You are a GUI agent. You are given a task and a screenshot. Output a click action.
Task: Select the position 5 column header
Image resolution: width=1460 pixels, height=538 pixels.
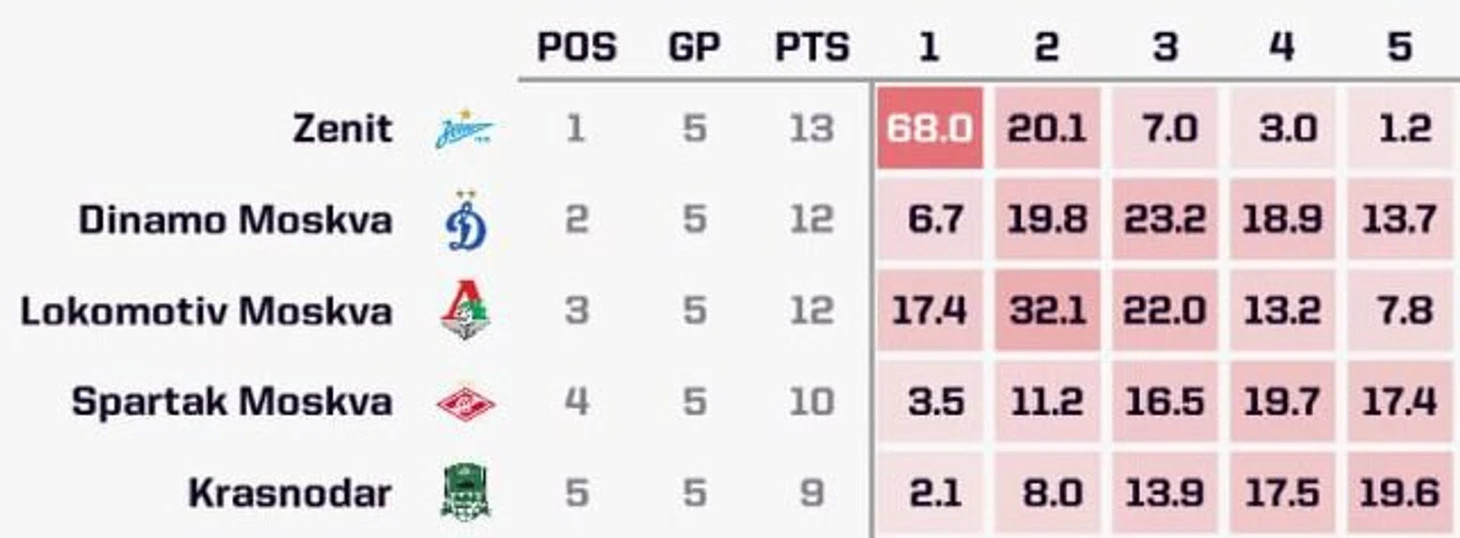pyautogui.click(x=1400, y=47)
